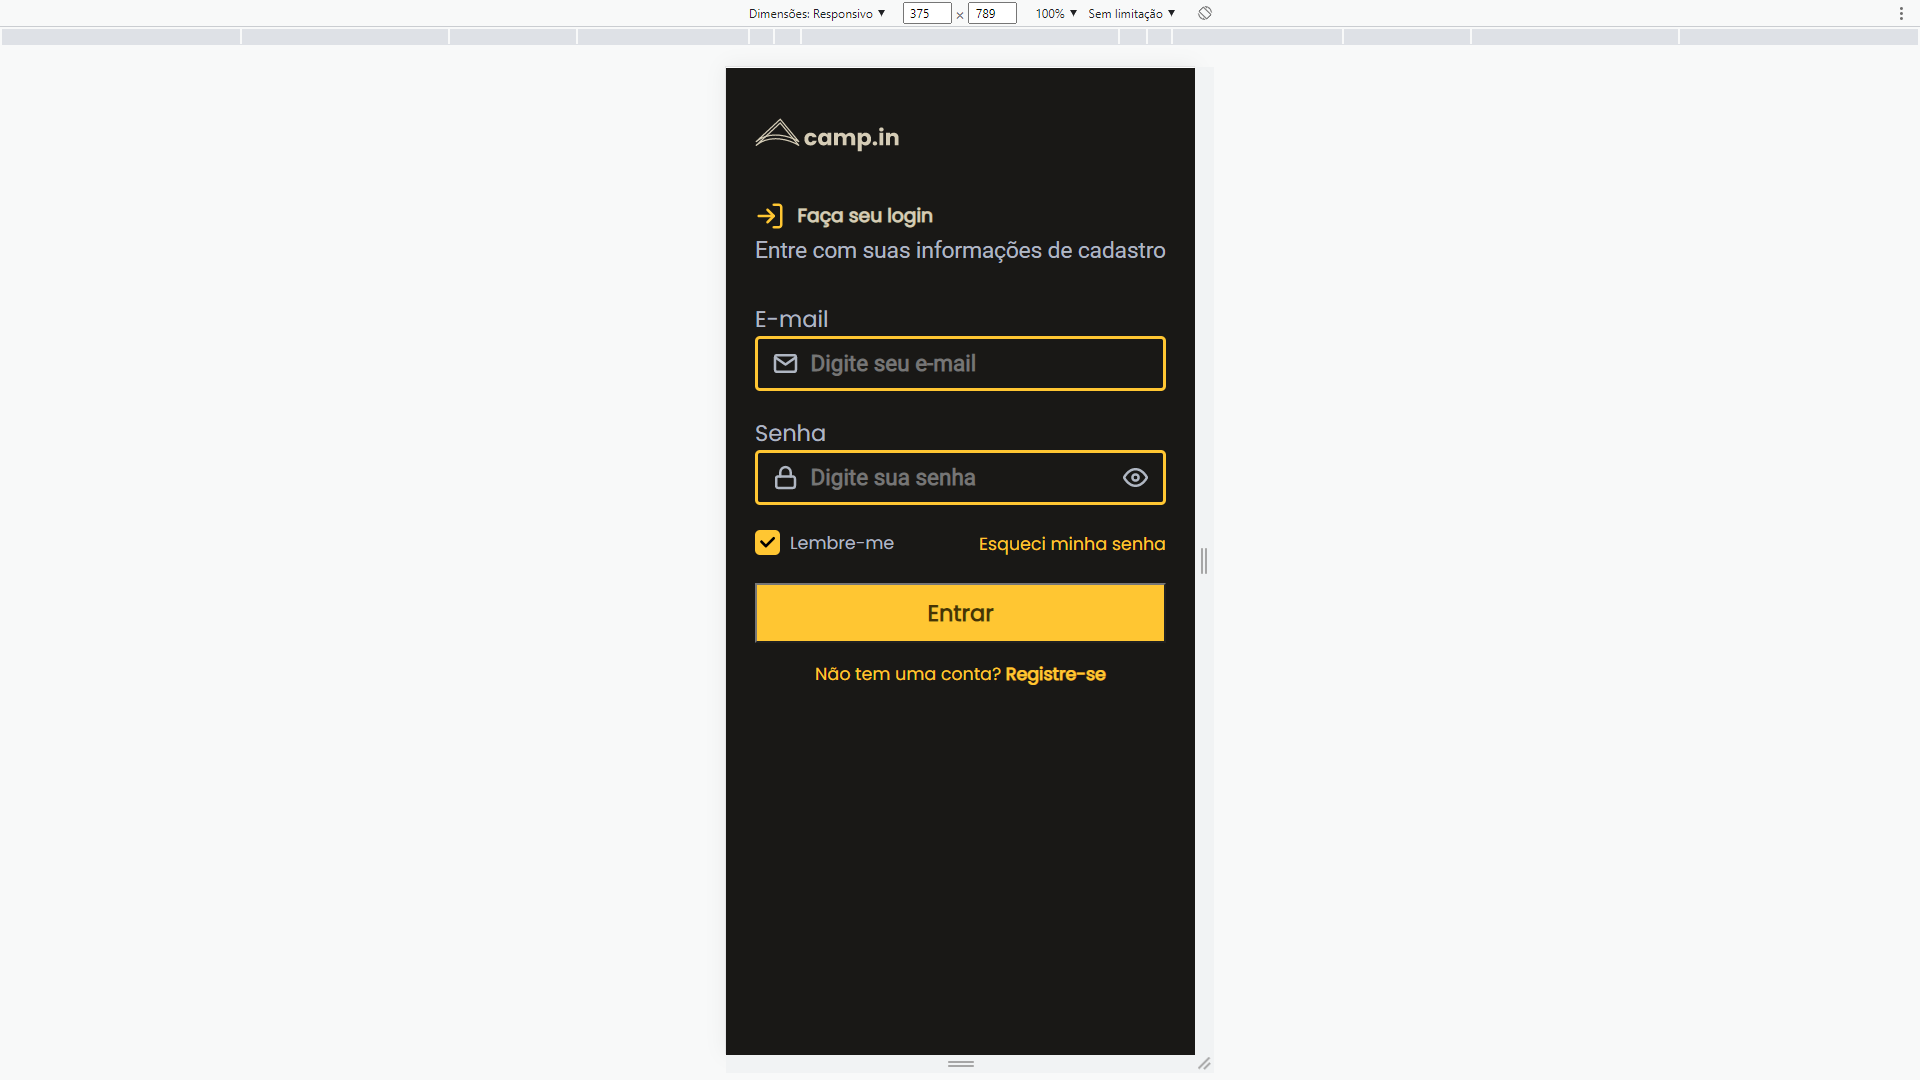
Task: Open the DevTools three-dot options menu
Action: coord(1901,13)
